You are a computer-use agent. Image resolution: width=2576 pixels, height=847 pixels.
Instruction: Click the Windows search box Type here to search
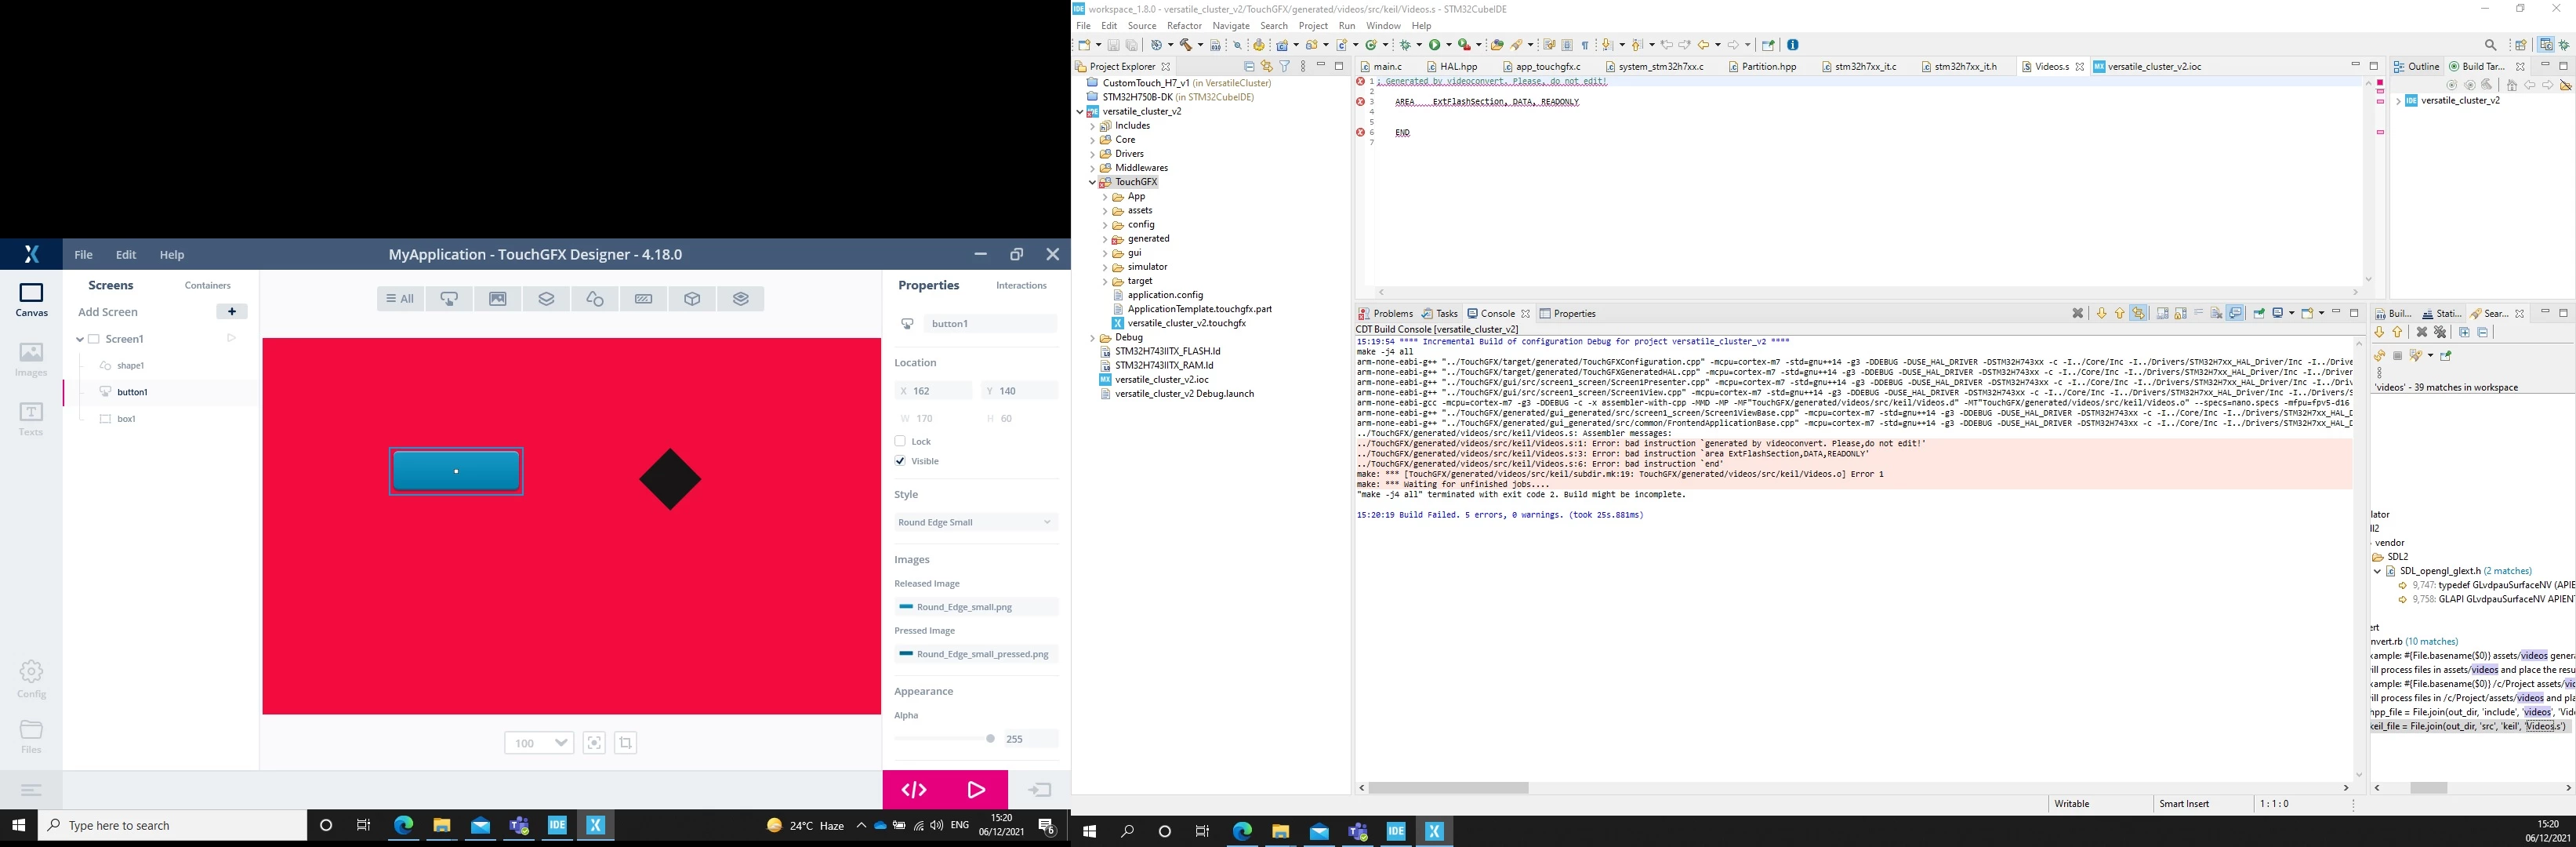click(172, 826)
